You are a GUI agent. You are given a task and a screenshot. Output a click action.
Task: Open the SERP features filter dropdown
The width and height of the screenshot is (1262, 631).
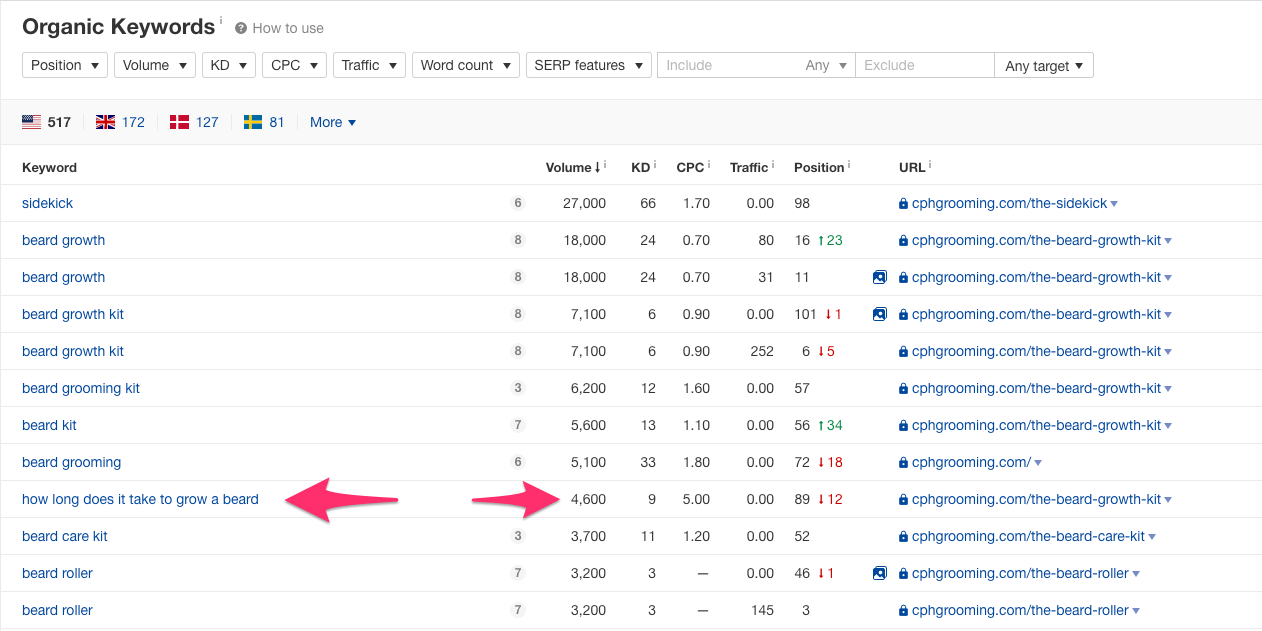click(x=589, y=65)
